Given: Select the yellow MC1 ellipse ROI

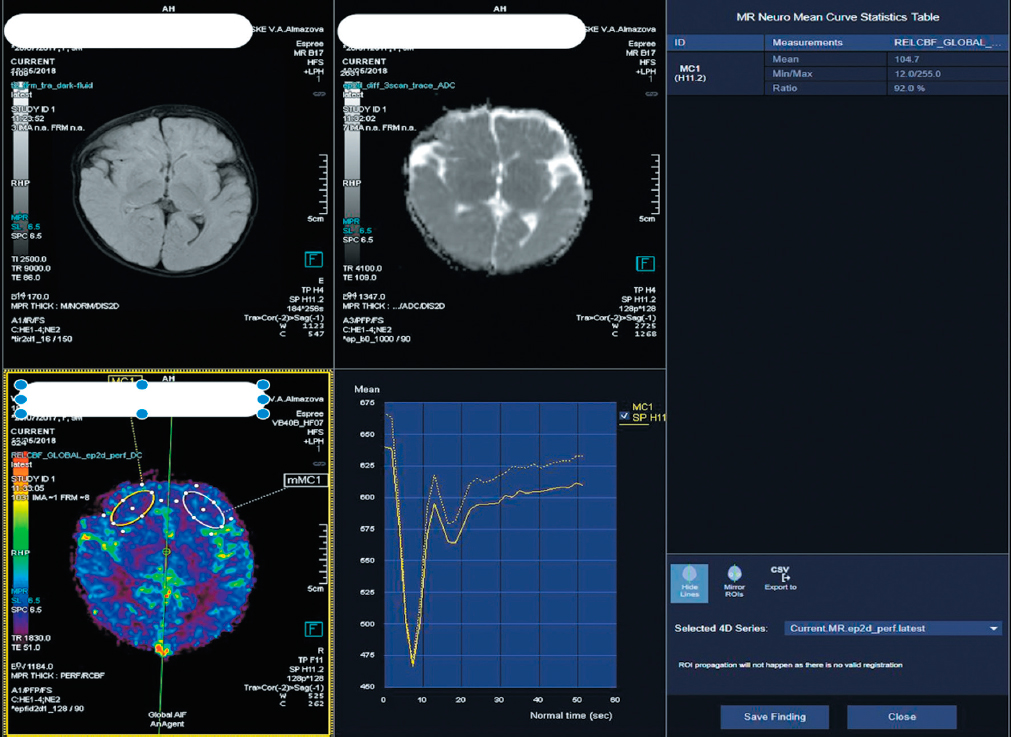Looking at the screenshot, I should (x=133, y=509).
